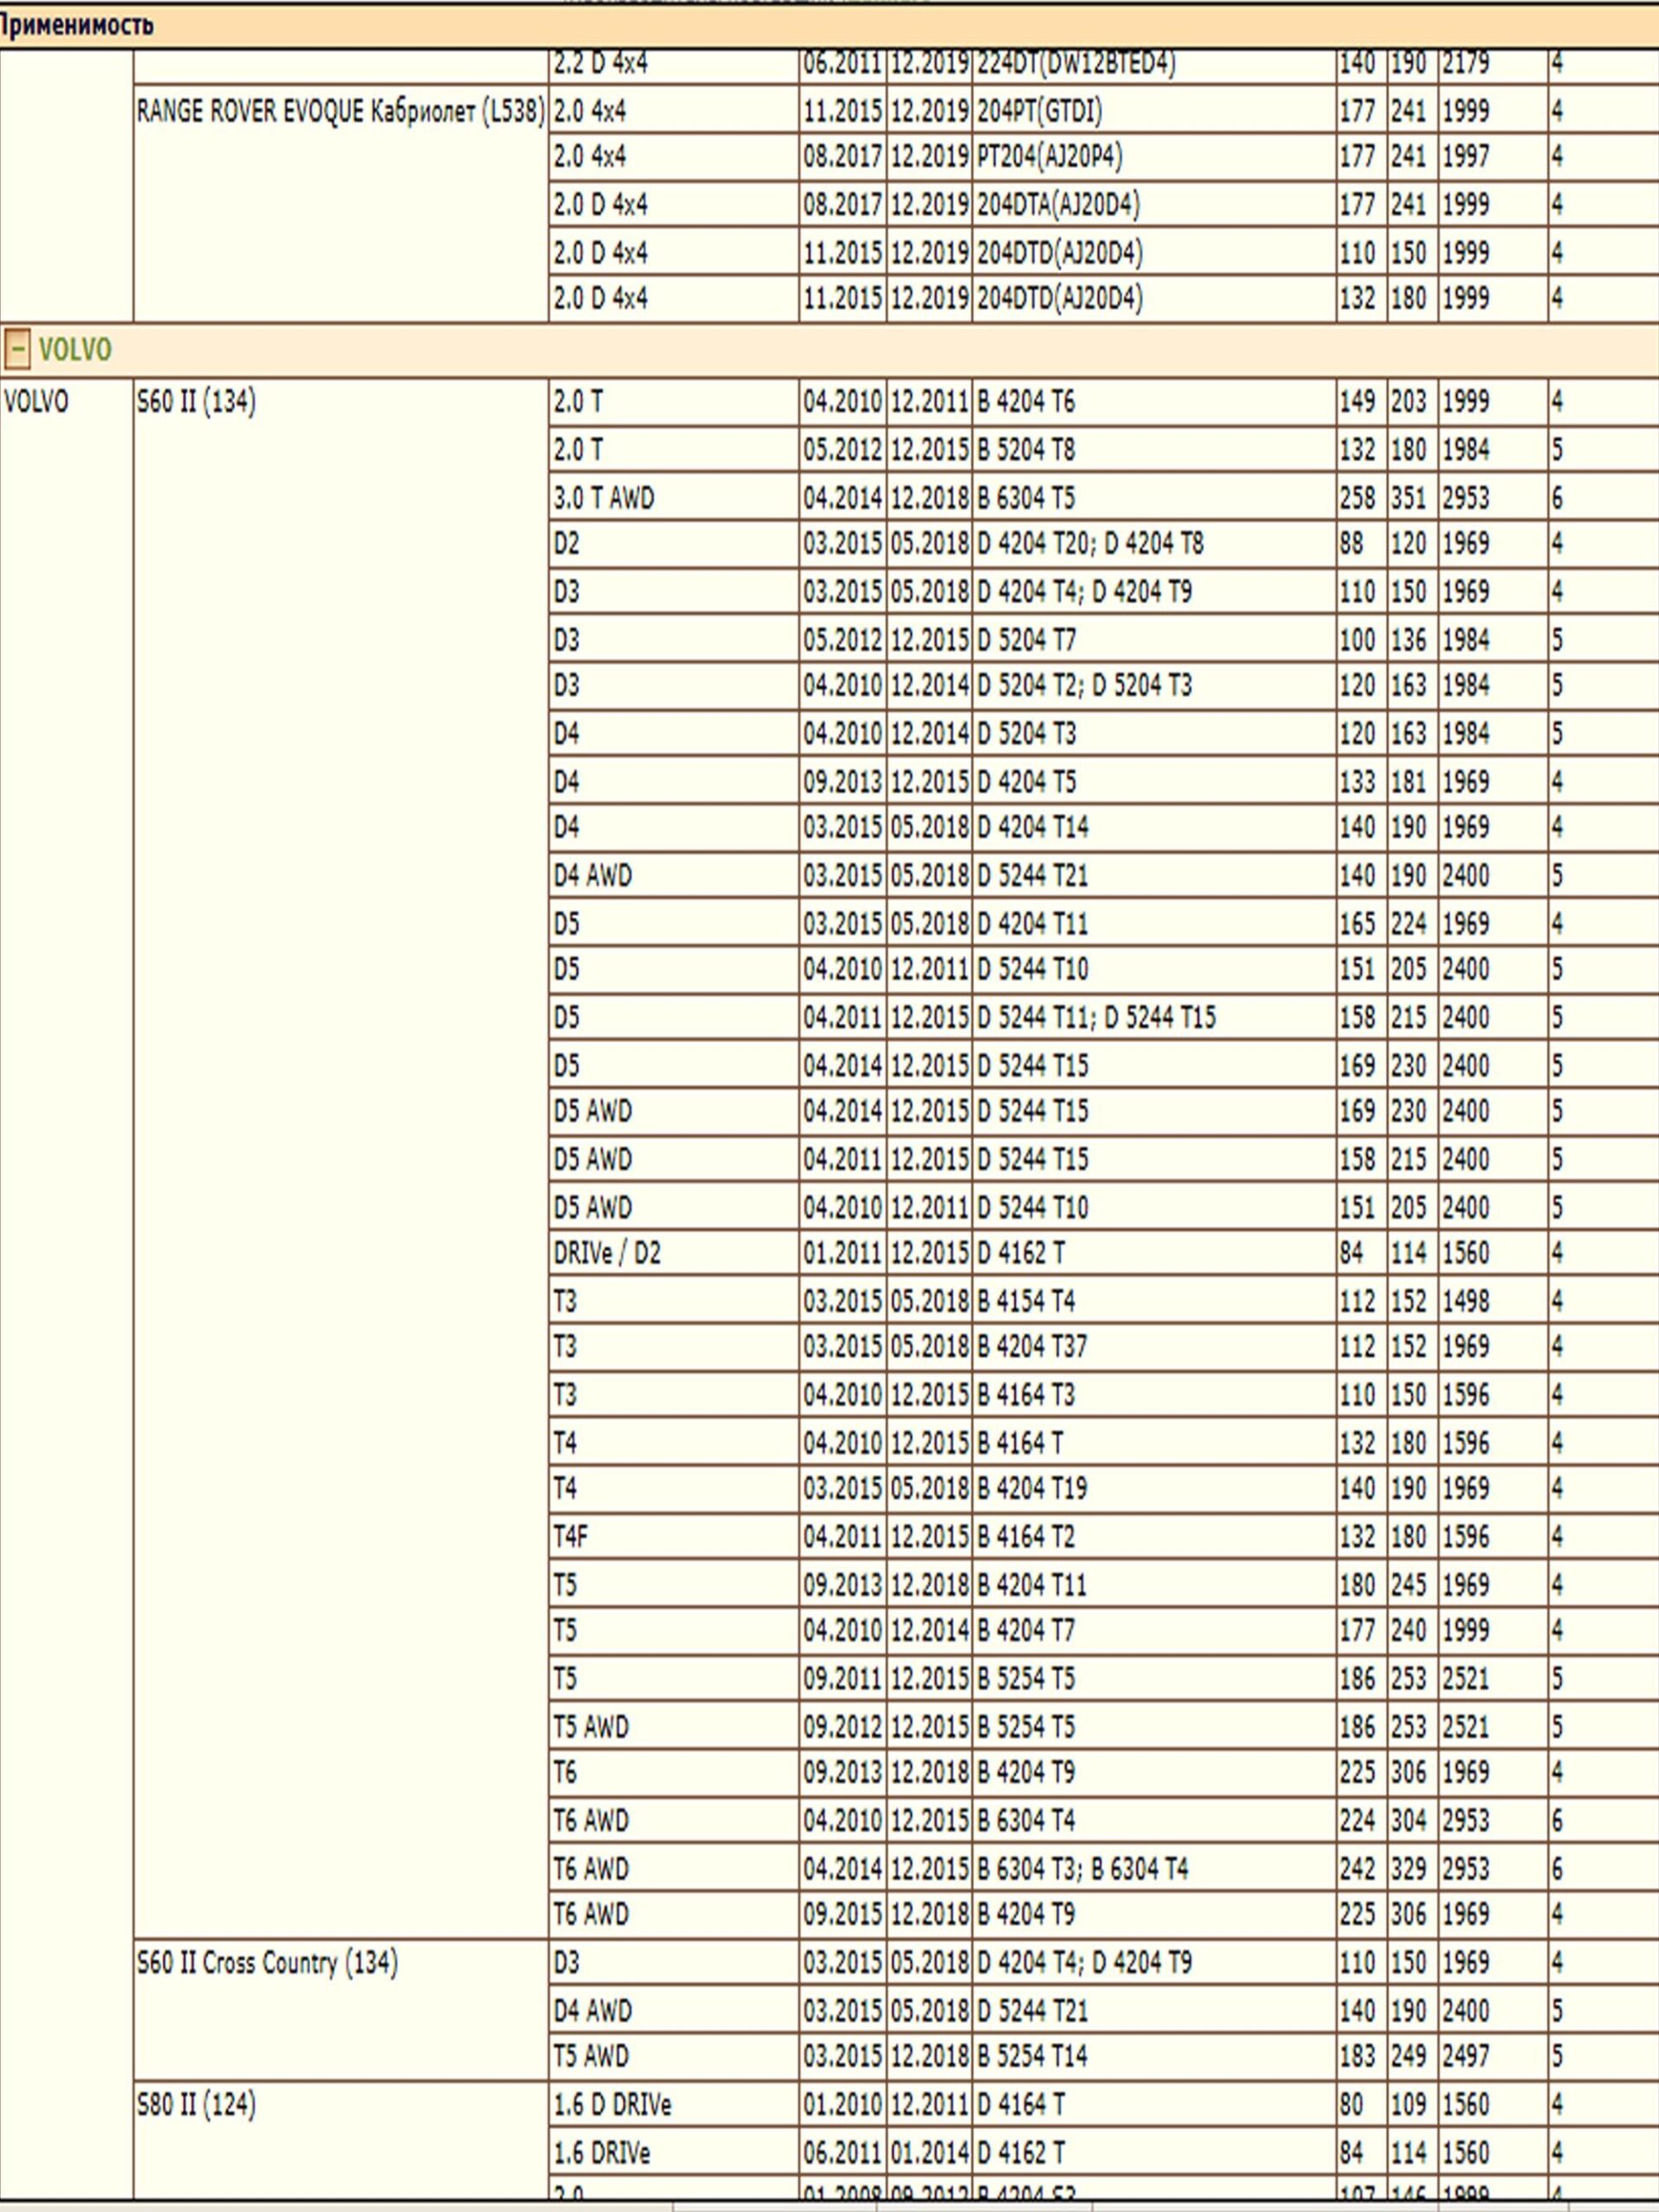Select engine code D 4204 T20; D 4204 T8
The height and width of the screenshot is (2212, 1659).
click(1090, 544)
